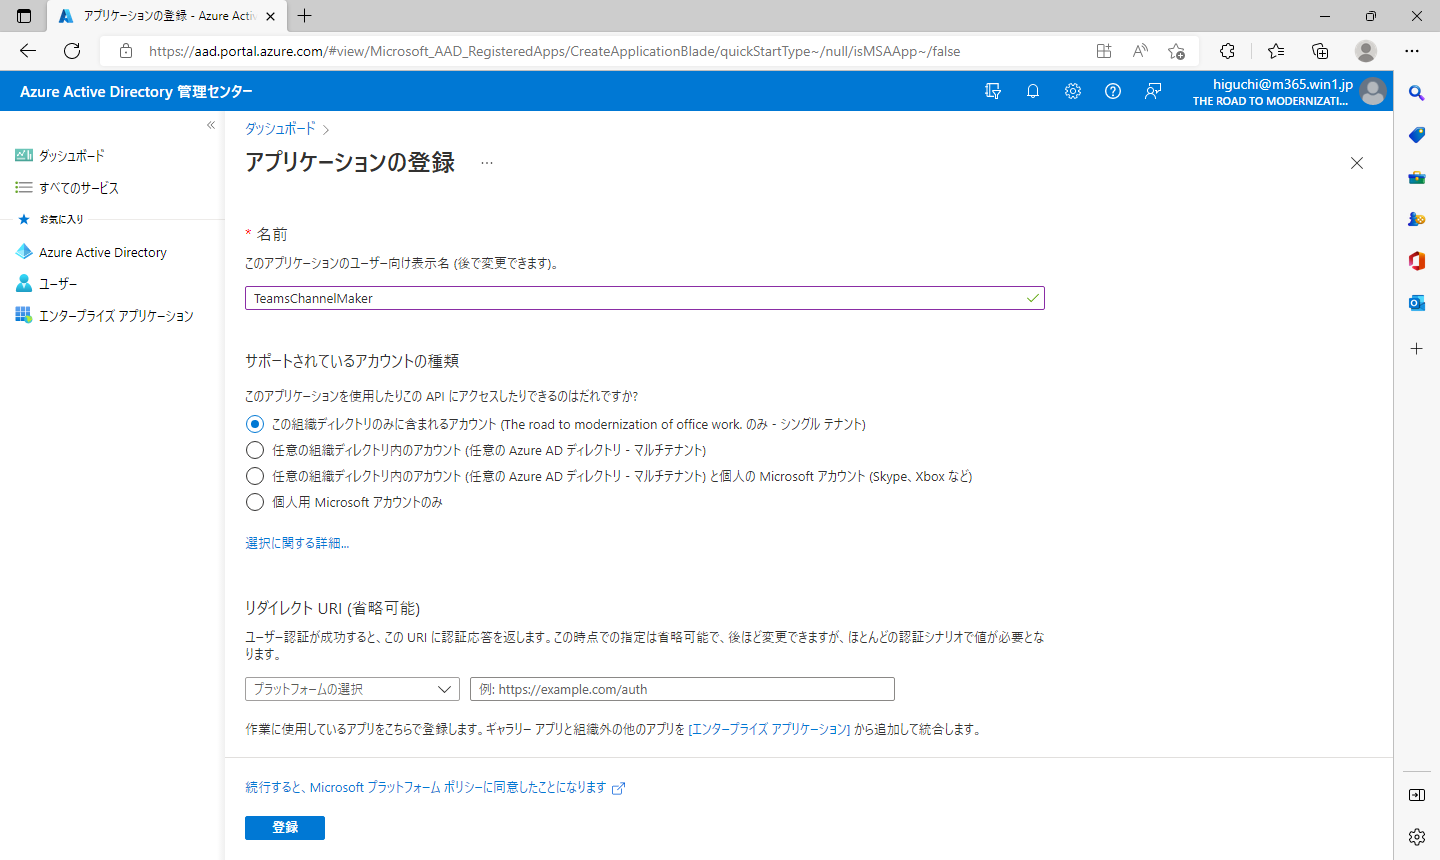Refresh the page with the reload icon

tap(72, 51)
